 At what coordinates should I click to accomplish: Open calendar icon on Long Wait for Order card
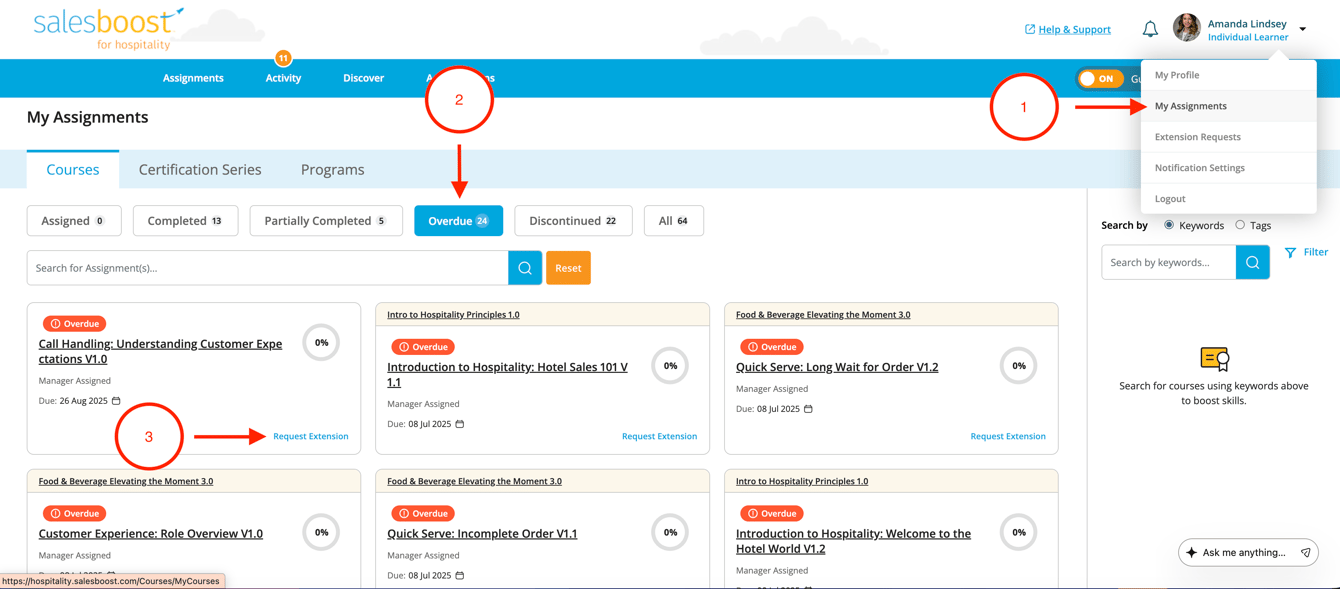click(x=808, y=409)
